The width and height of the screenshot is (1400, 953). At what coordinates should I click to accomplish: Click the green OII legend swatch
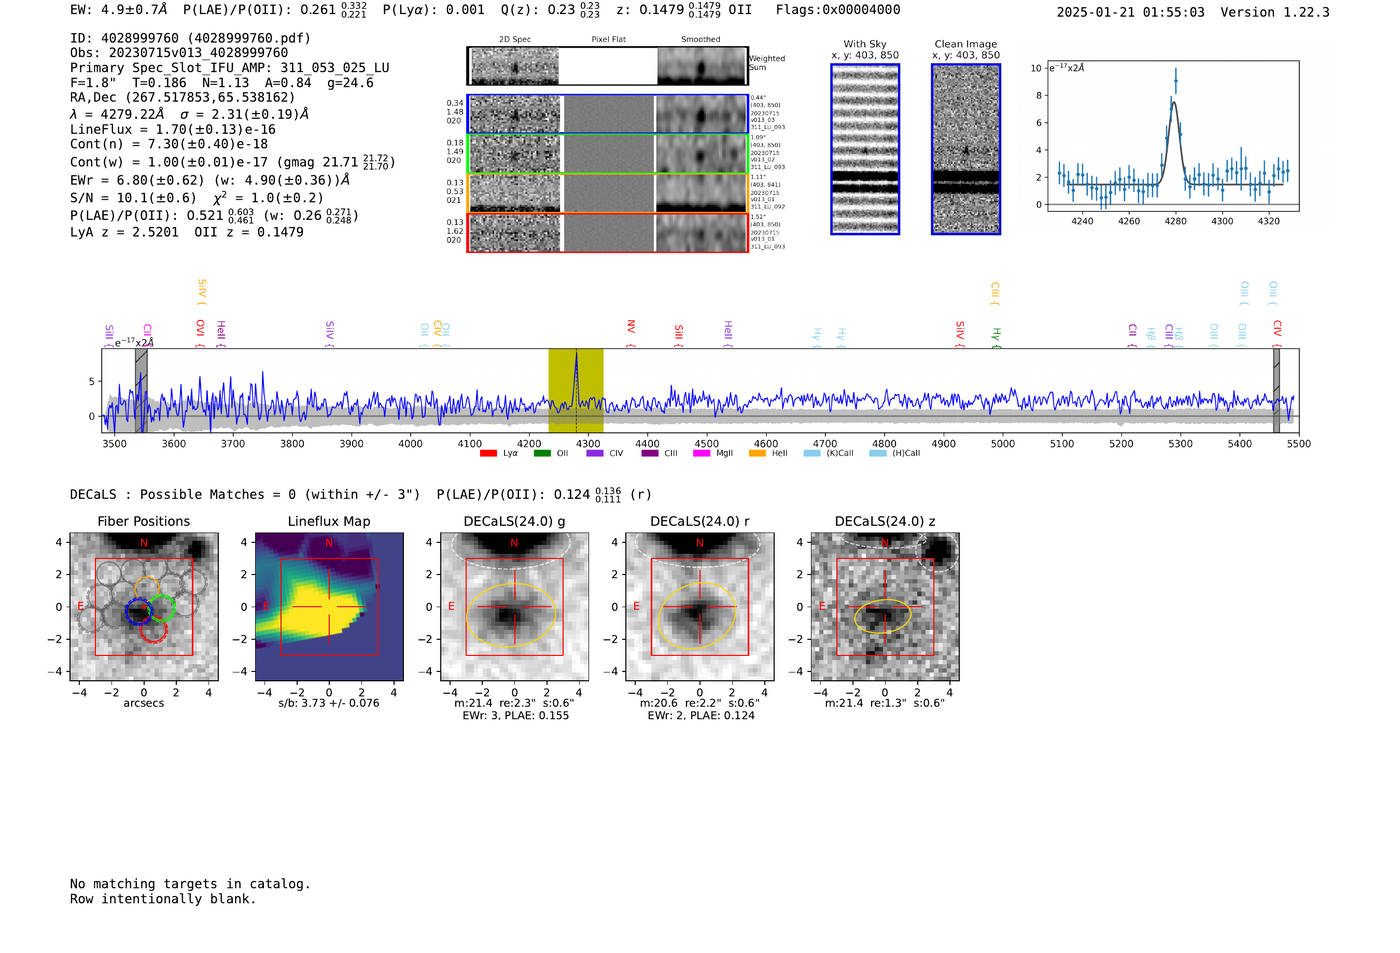(542, 453)
